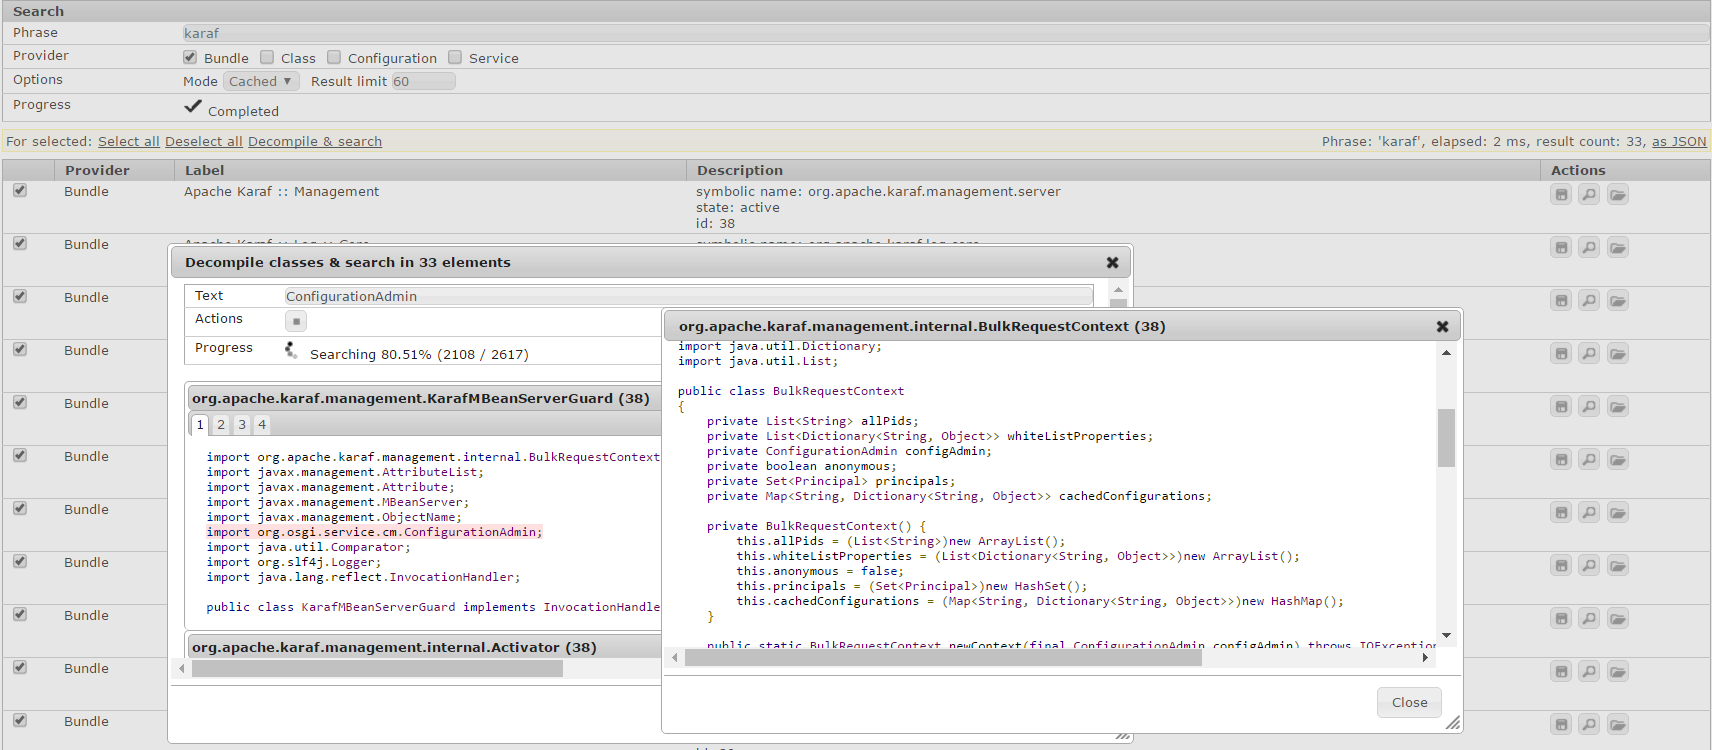Focus the Text field containing ConfigurationAdmin
Image resolution: width=1712 pixels, height=750 pixels.
click(688, 296)
